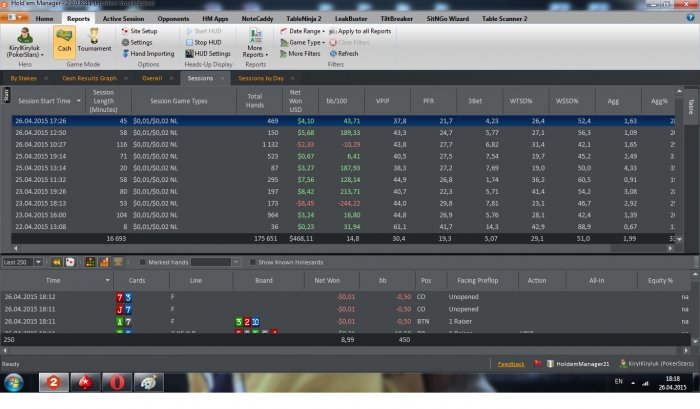Toggle the Marked hands checkbox
This screenshot has width=700, height=409.
pyautogui.click(x=142, y=262)
